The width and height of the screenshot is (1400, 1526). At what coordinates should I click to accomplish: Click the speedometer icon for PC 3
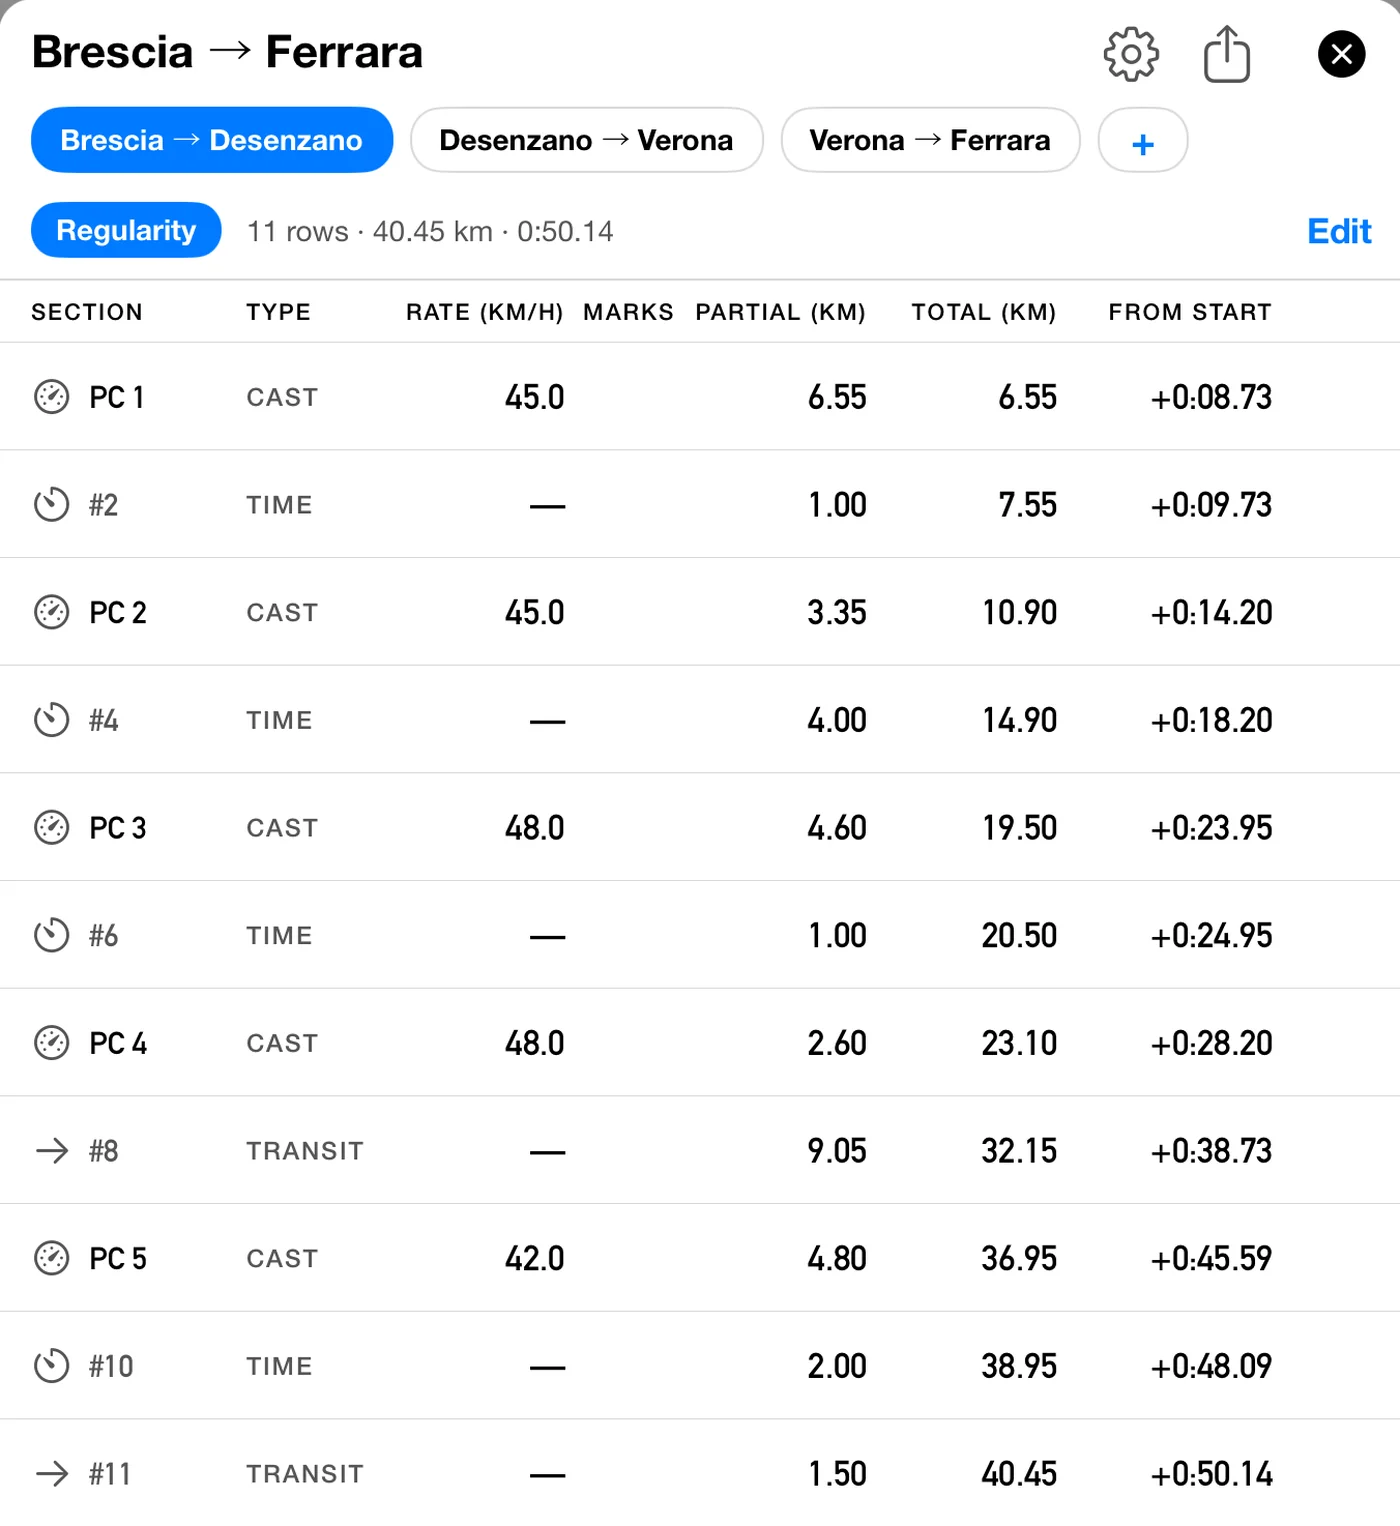52,828
